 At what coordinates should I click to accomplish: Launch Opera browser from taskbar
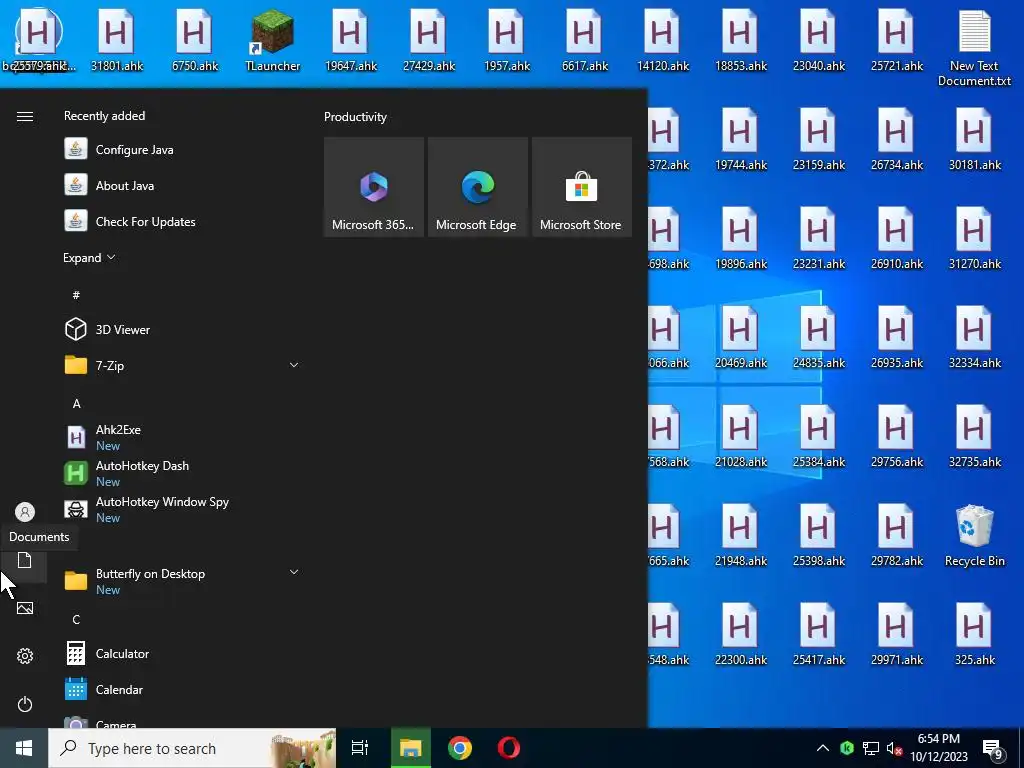[x=509, y=748]
